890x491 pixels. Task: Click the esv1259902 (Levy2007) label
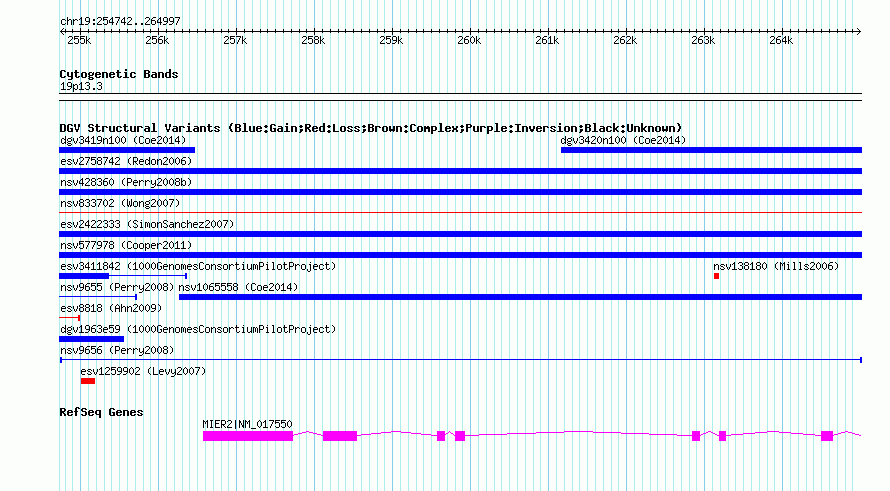click(143, 371)
